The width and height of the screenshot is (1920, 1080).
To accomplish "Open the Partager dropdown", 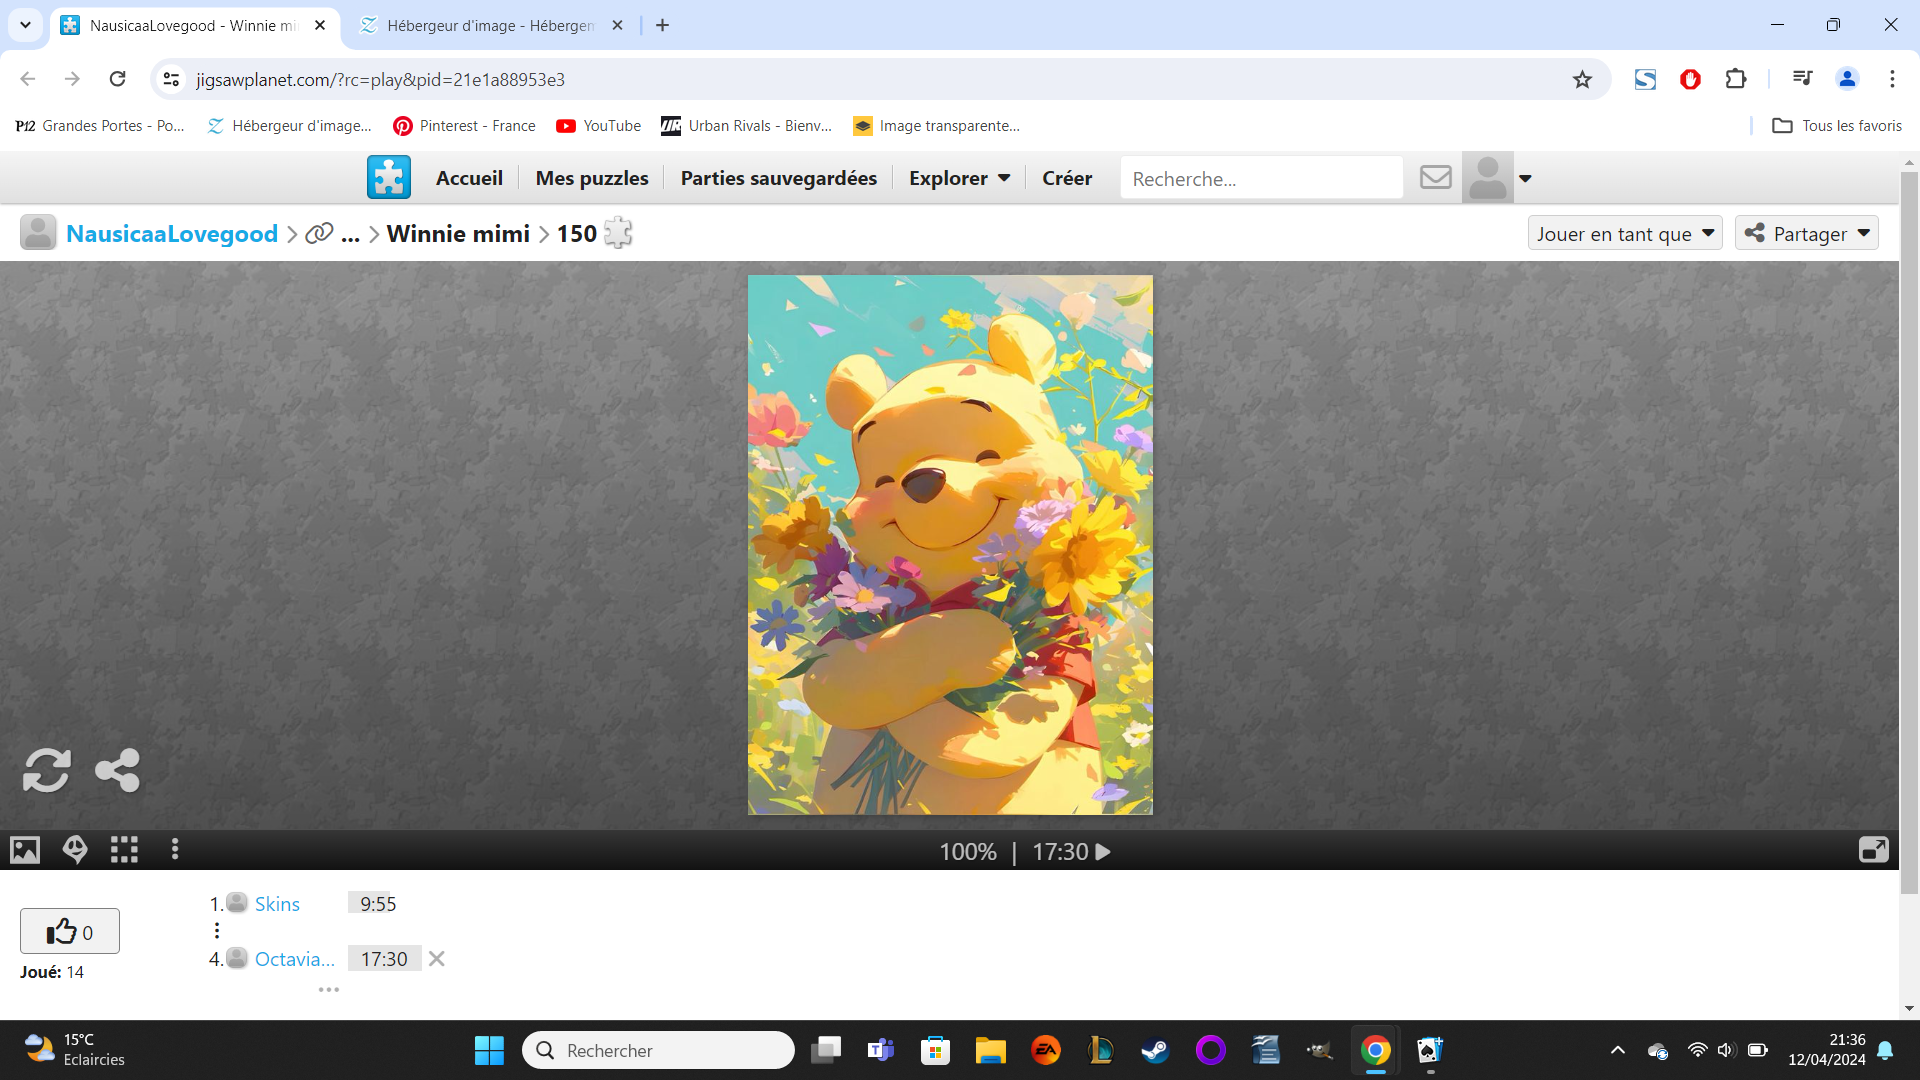I will coord(1806,234).
